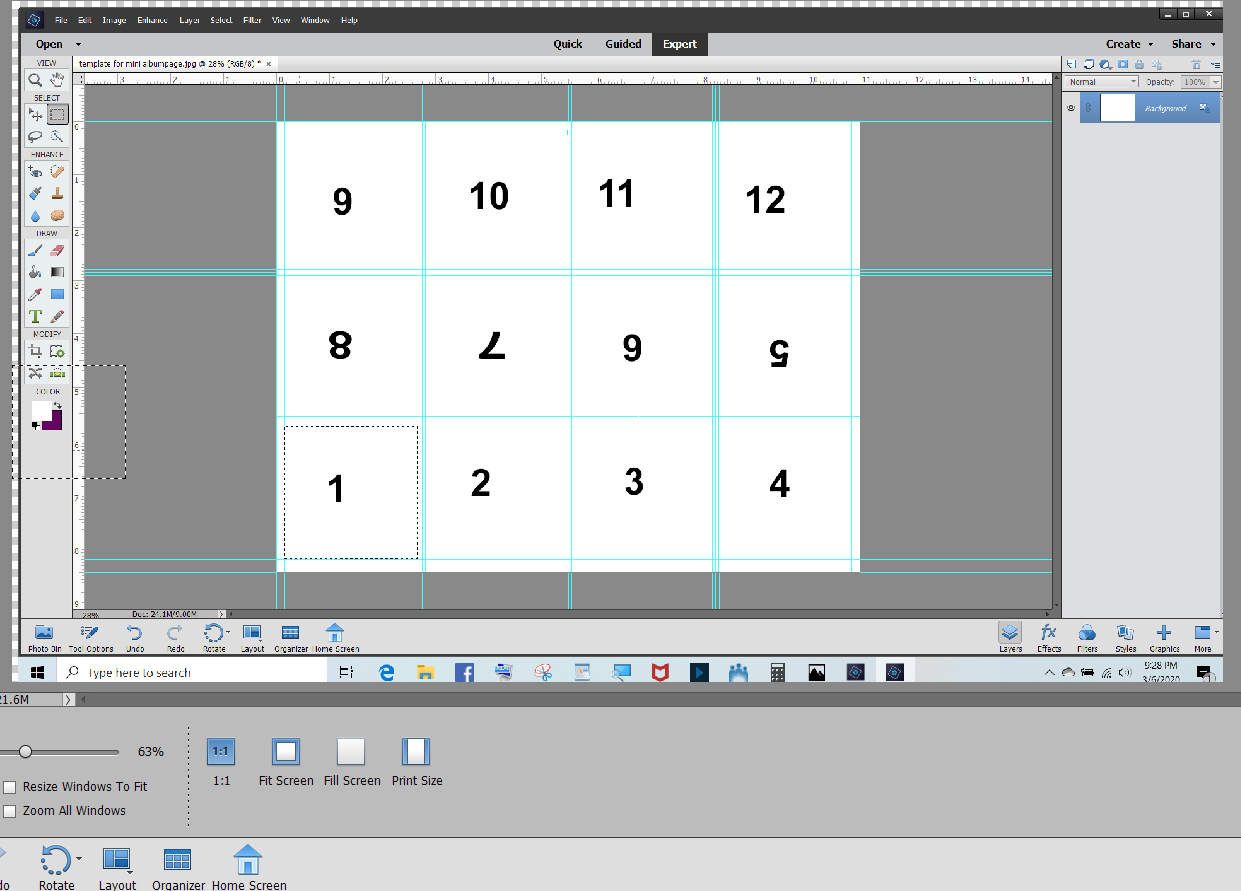Expand the More panels arrow
This screenshot has width=1241, height=891.
[1216, 633]
